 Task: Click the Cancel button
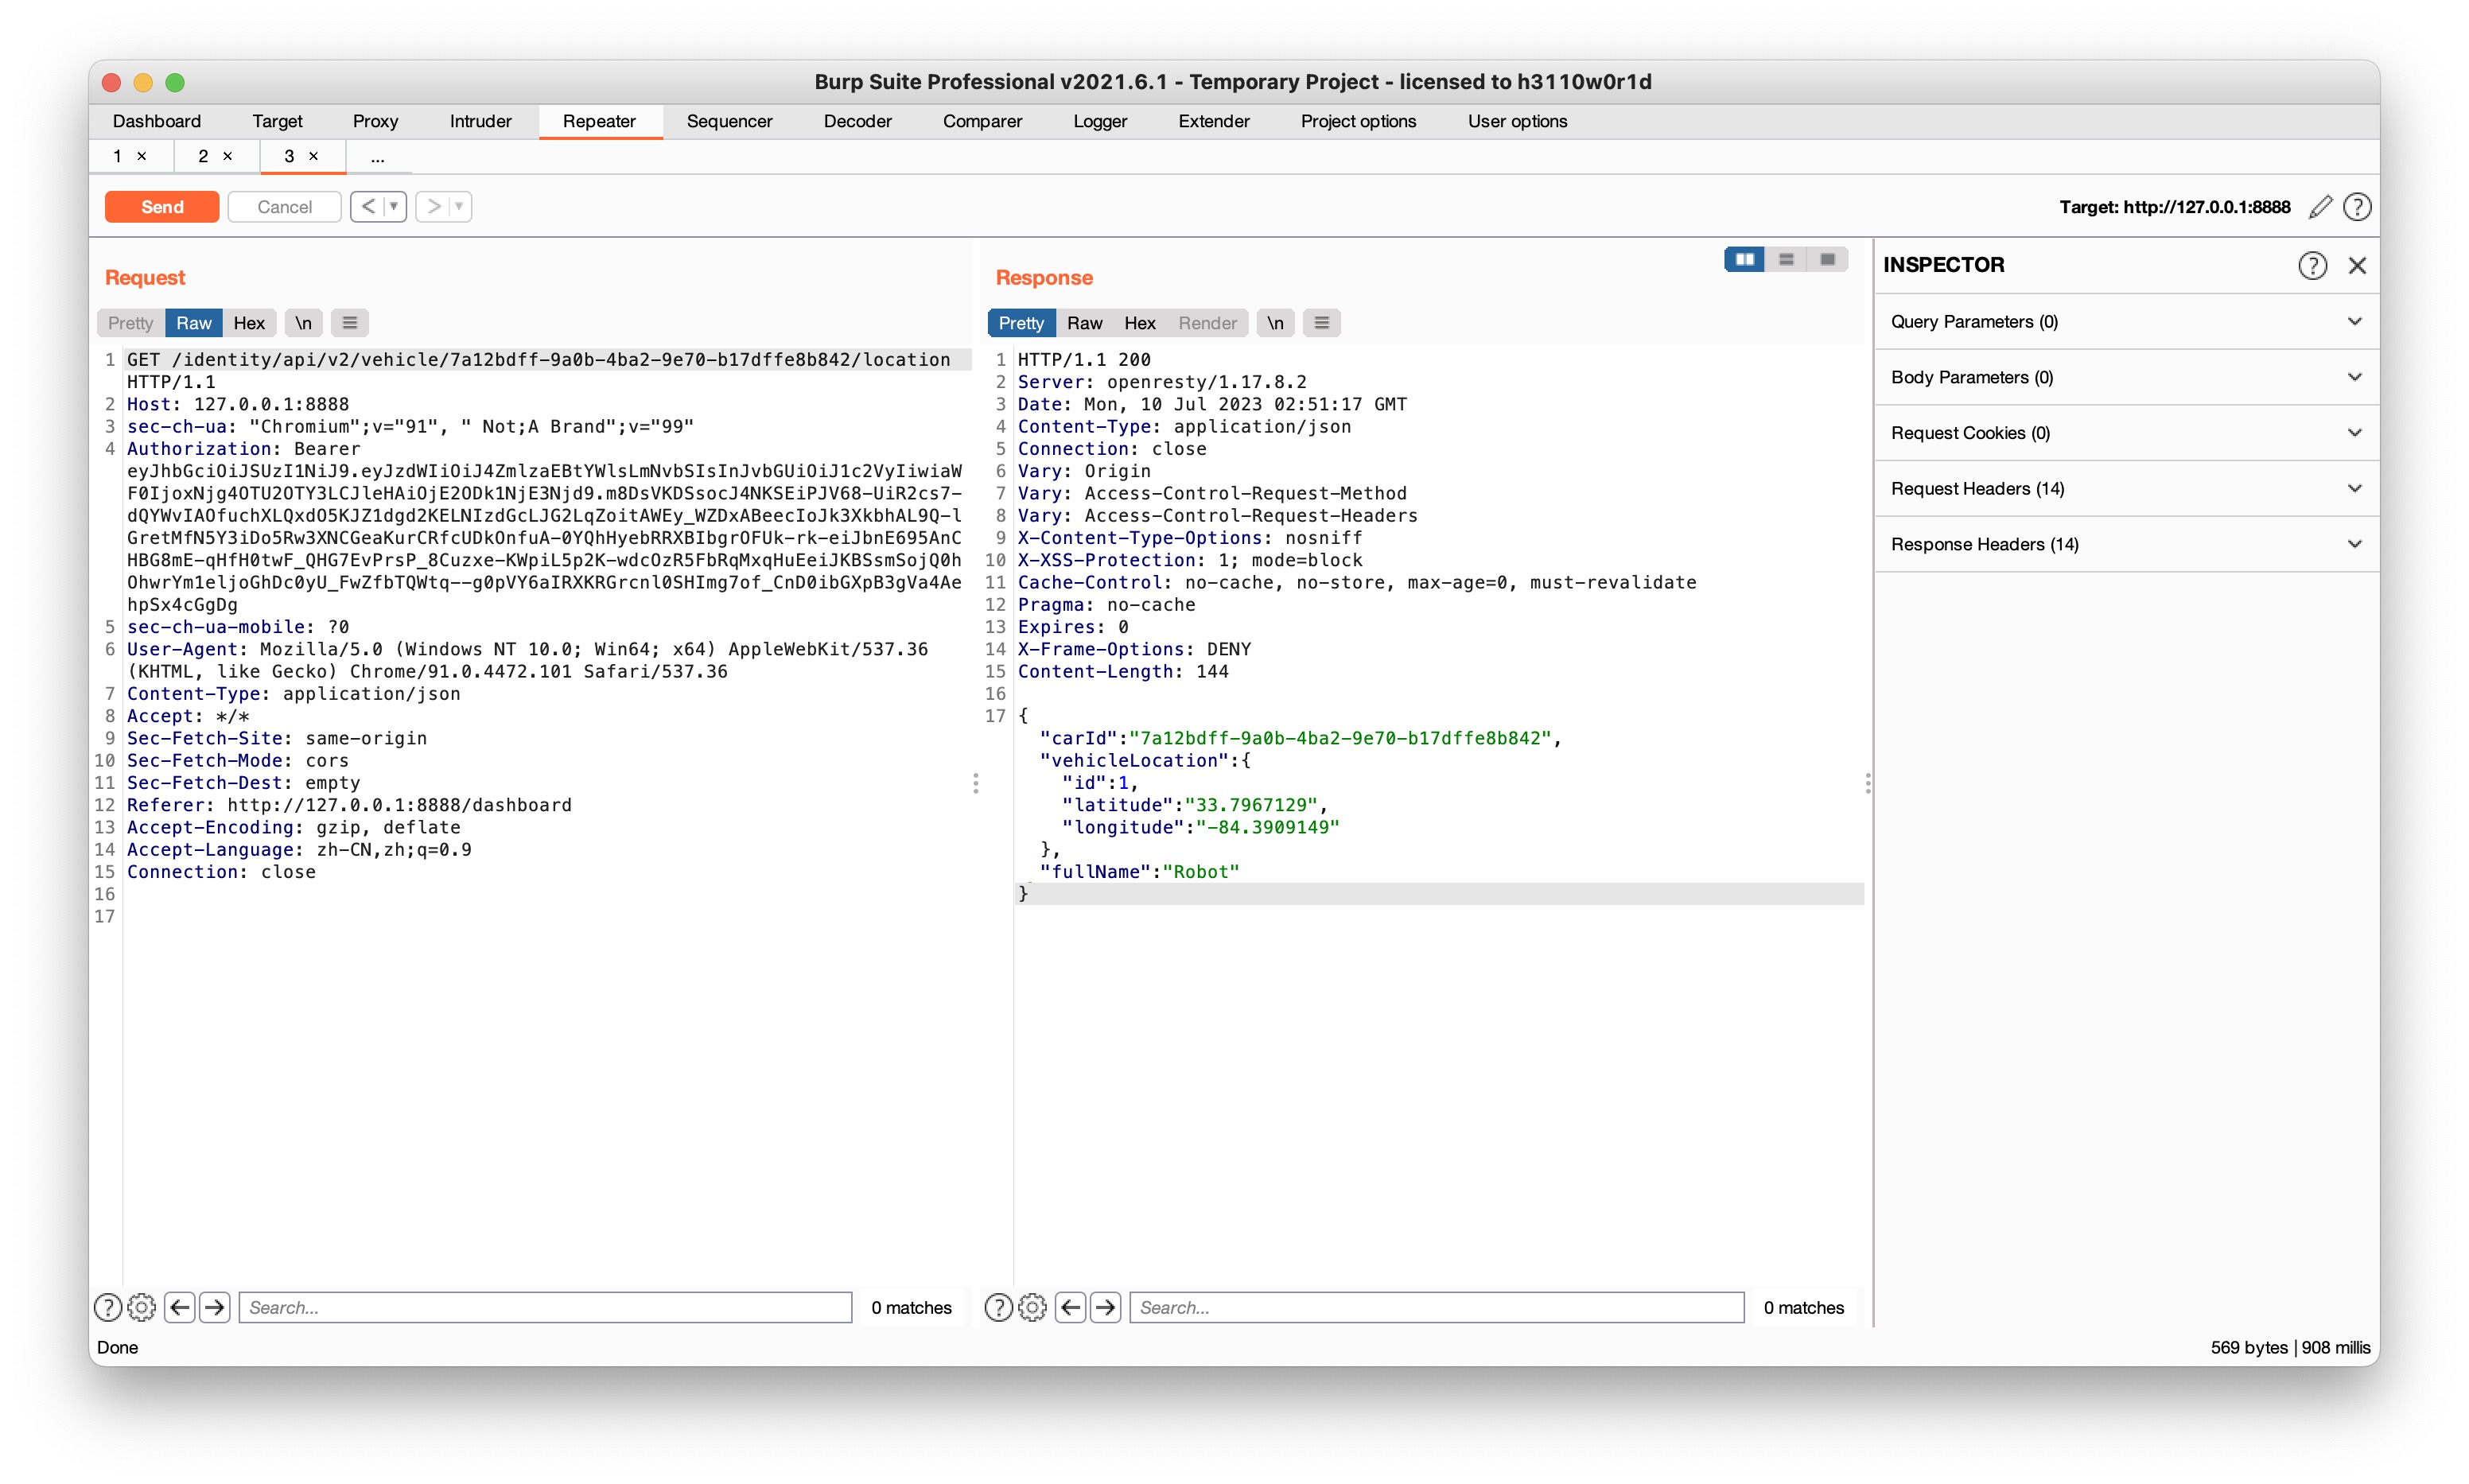284,207
